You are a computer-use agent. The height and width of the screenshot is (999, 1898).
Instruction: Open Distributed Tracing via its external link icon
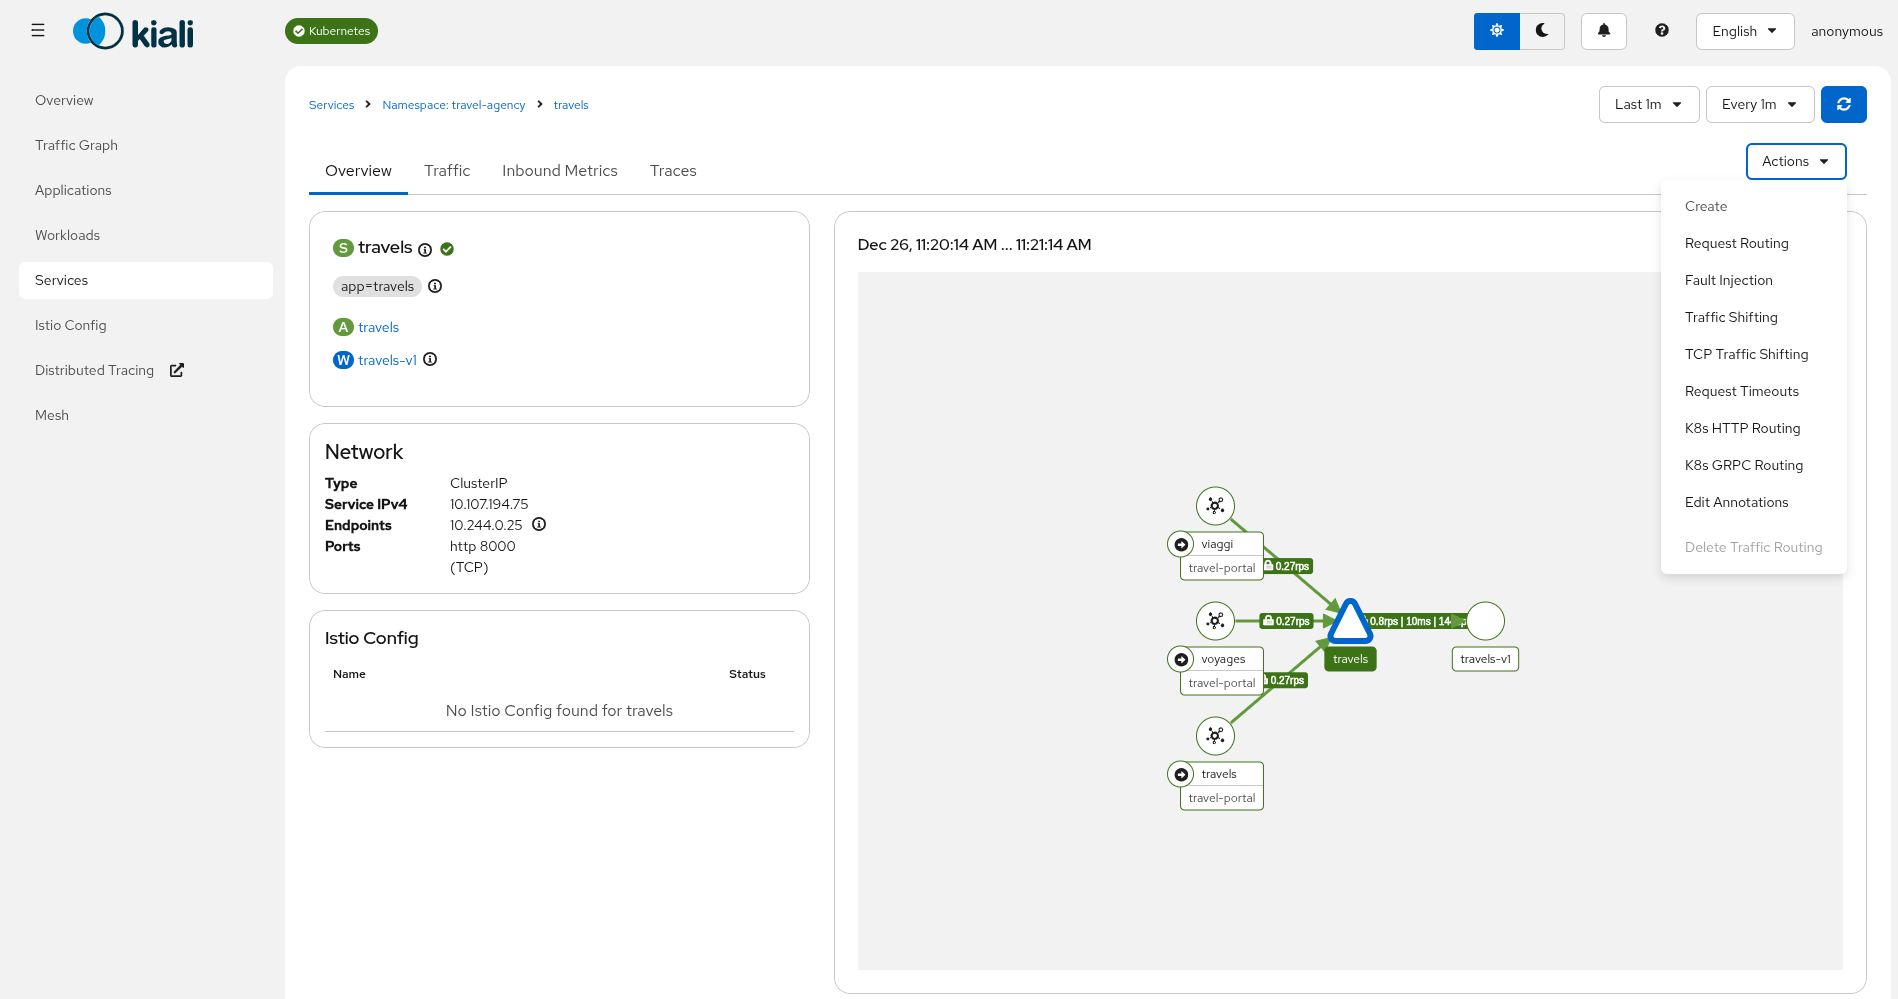176,370
